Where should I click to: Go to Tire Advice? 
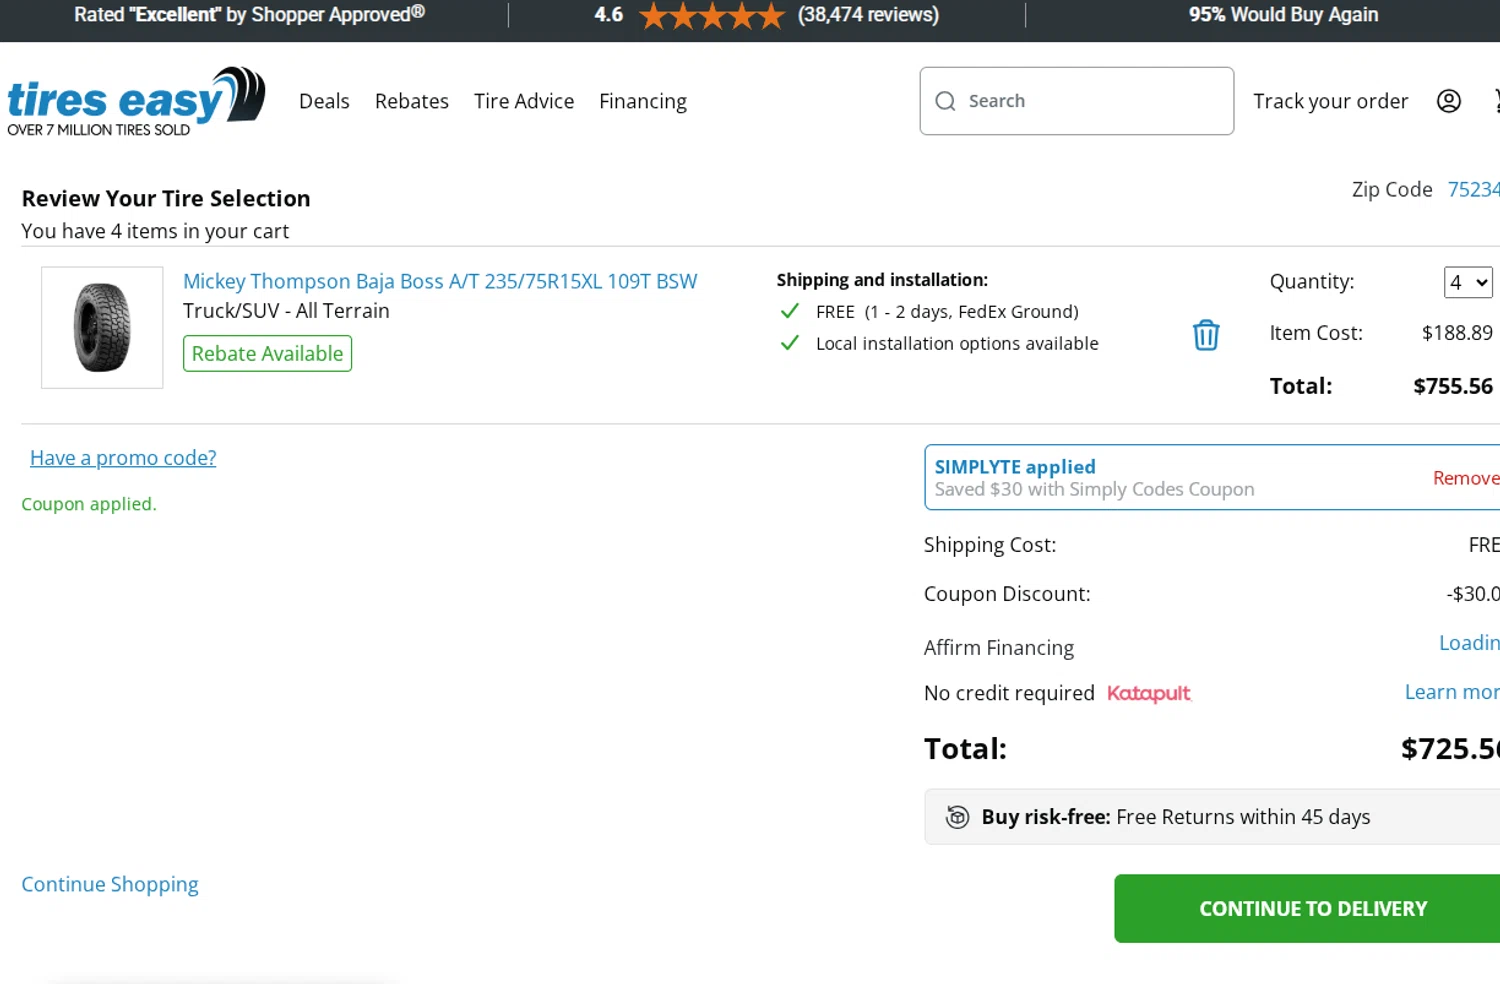(x=524, y=101)
